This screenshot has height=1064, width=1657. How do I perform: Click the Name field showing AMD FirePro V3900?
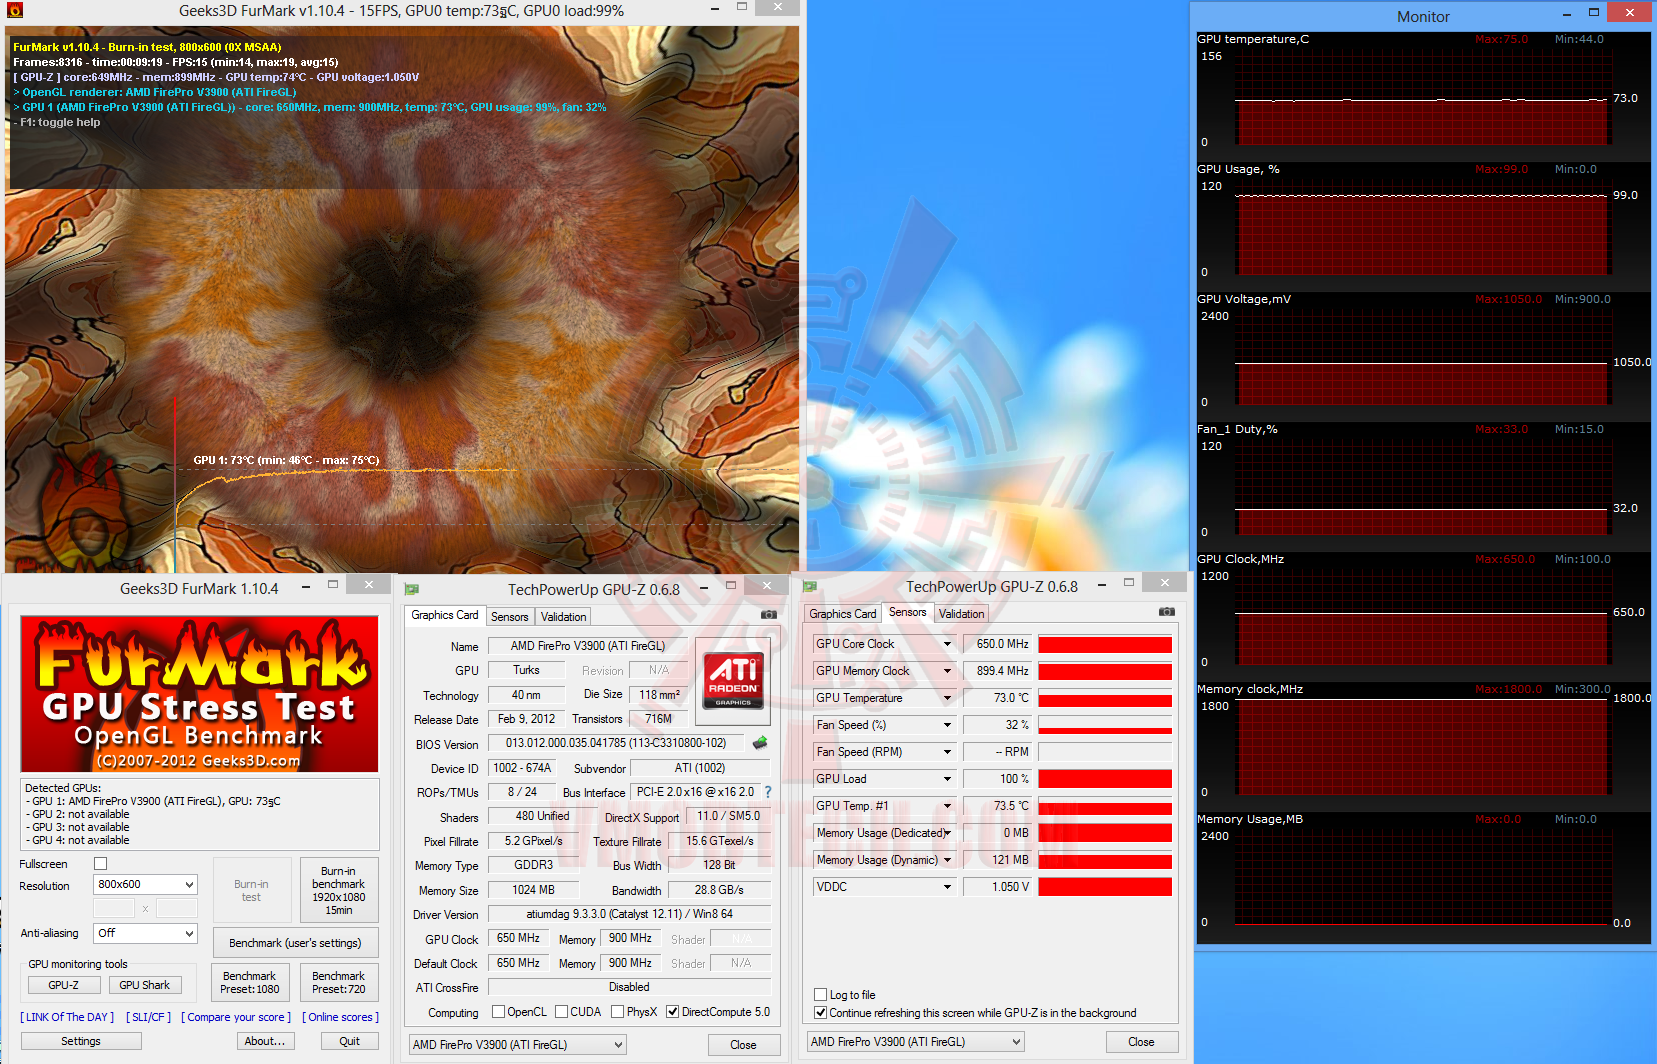588,646
